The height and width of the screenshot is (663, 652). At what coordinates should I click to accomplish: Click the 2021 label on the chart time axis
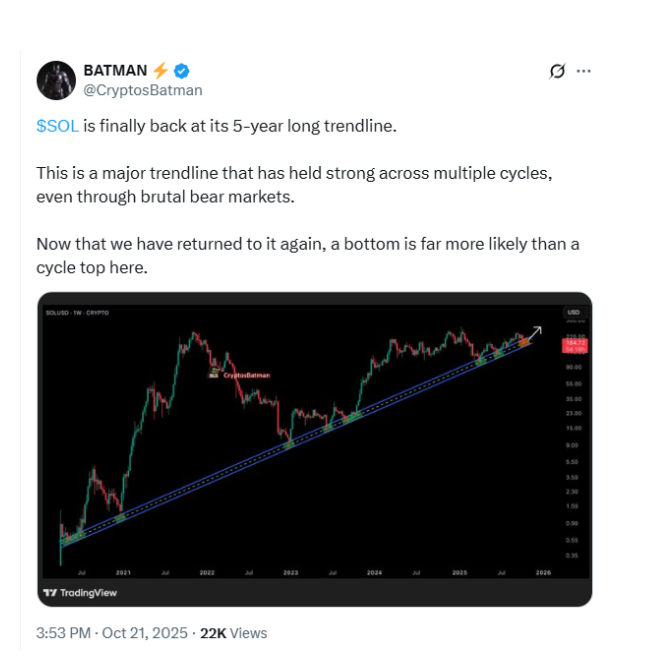click(x=123, y=573)
